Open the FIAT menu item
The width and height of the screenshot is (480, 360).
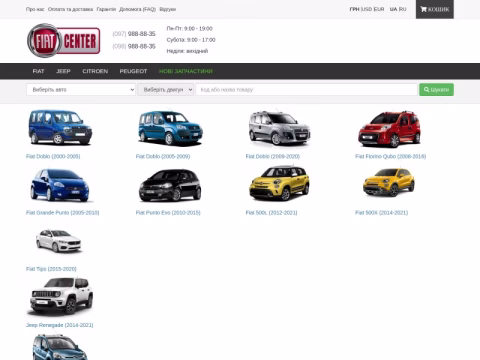[38, 71]
